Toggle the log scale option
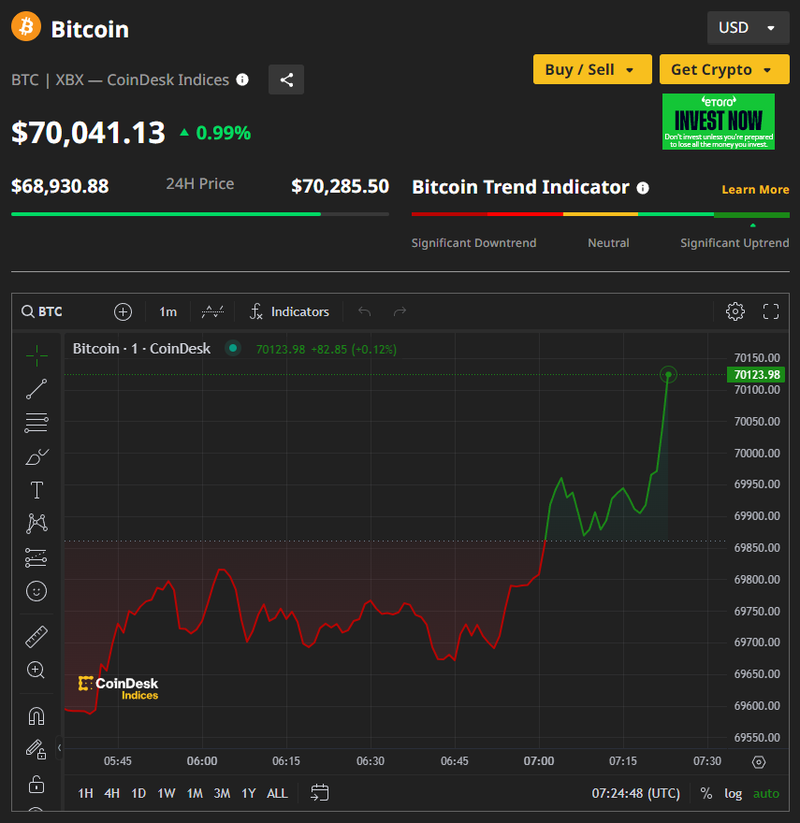Viewport: 800px width, 823px height. [733, 793]
